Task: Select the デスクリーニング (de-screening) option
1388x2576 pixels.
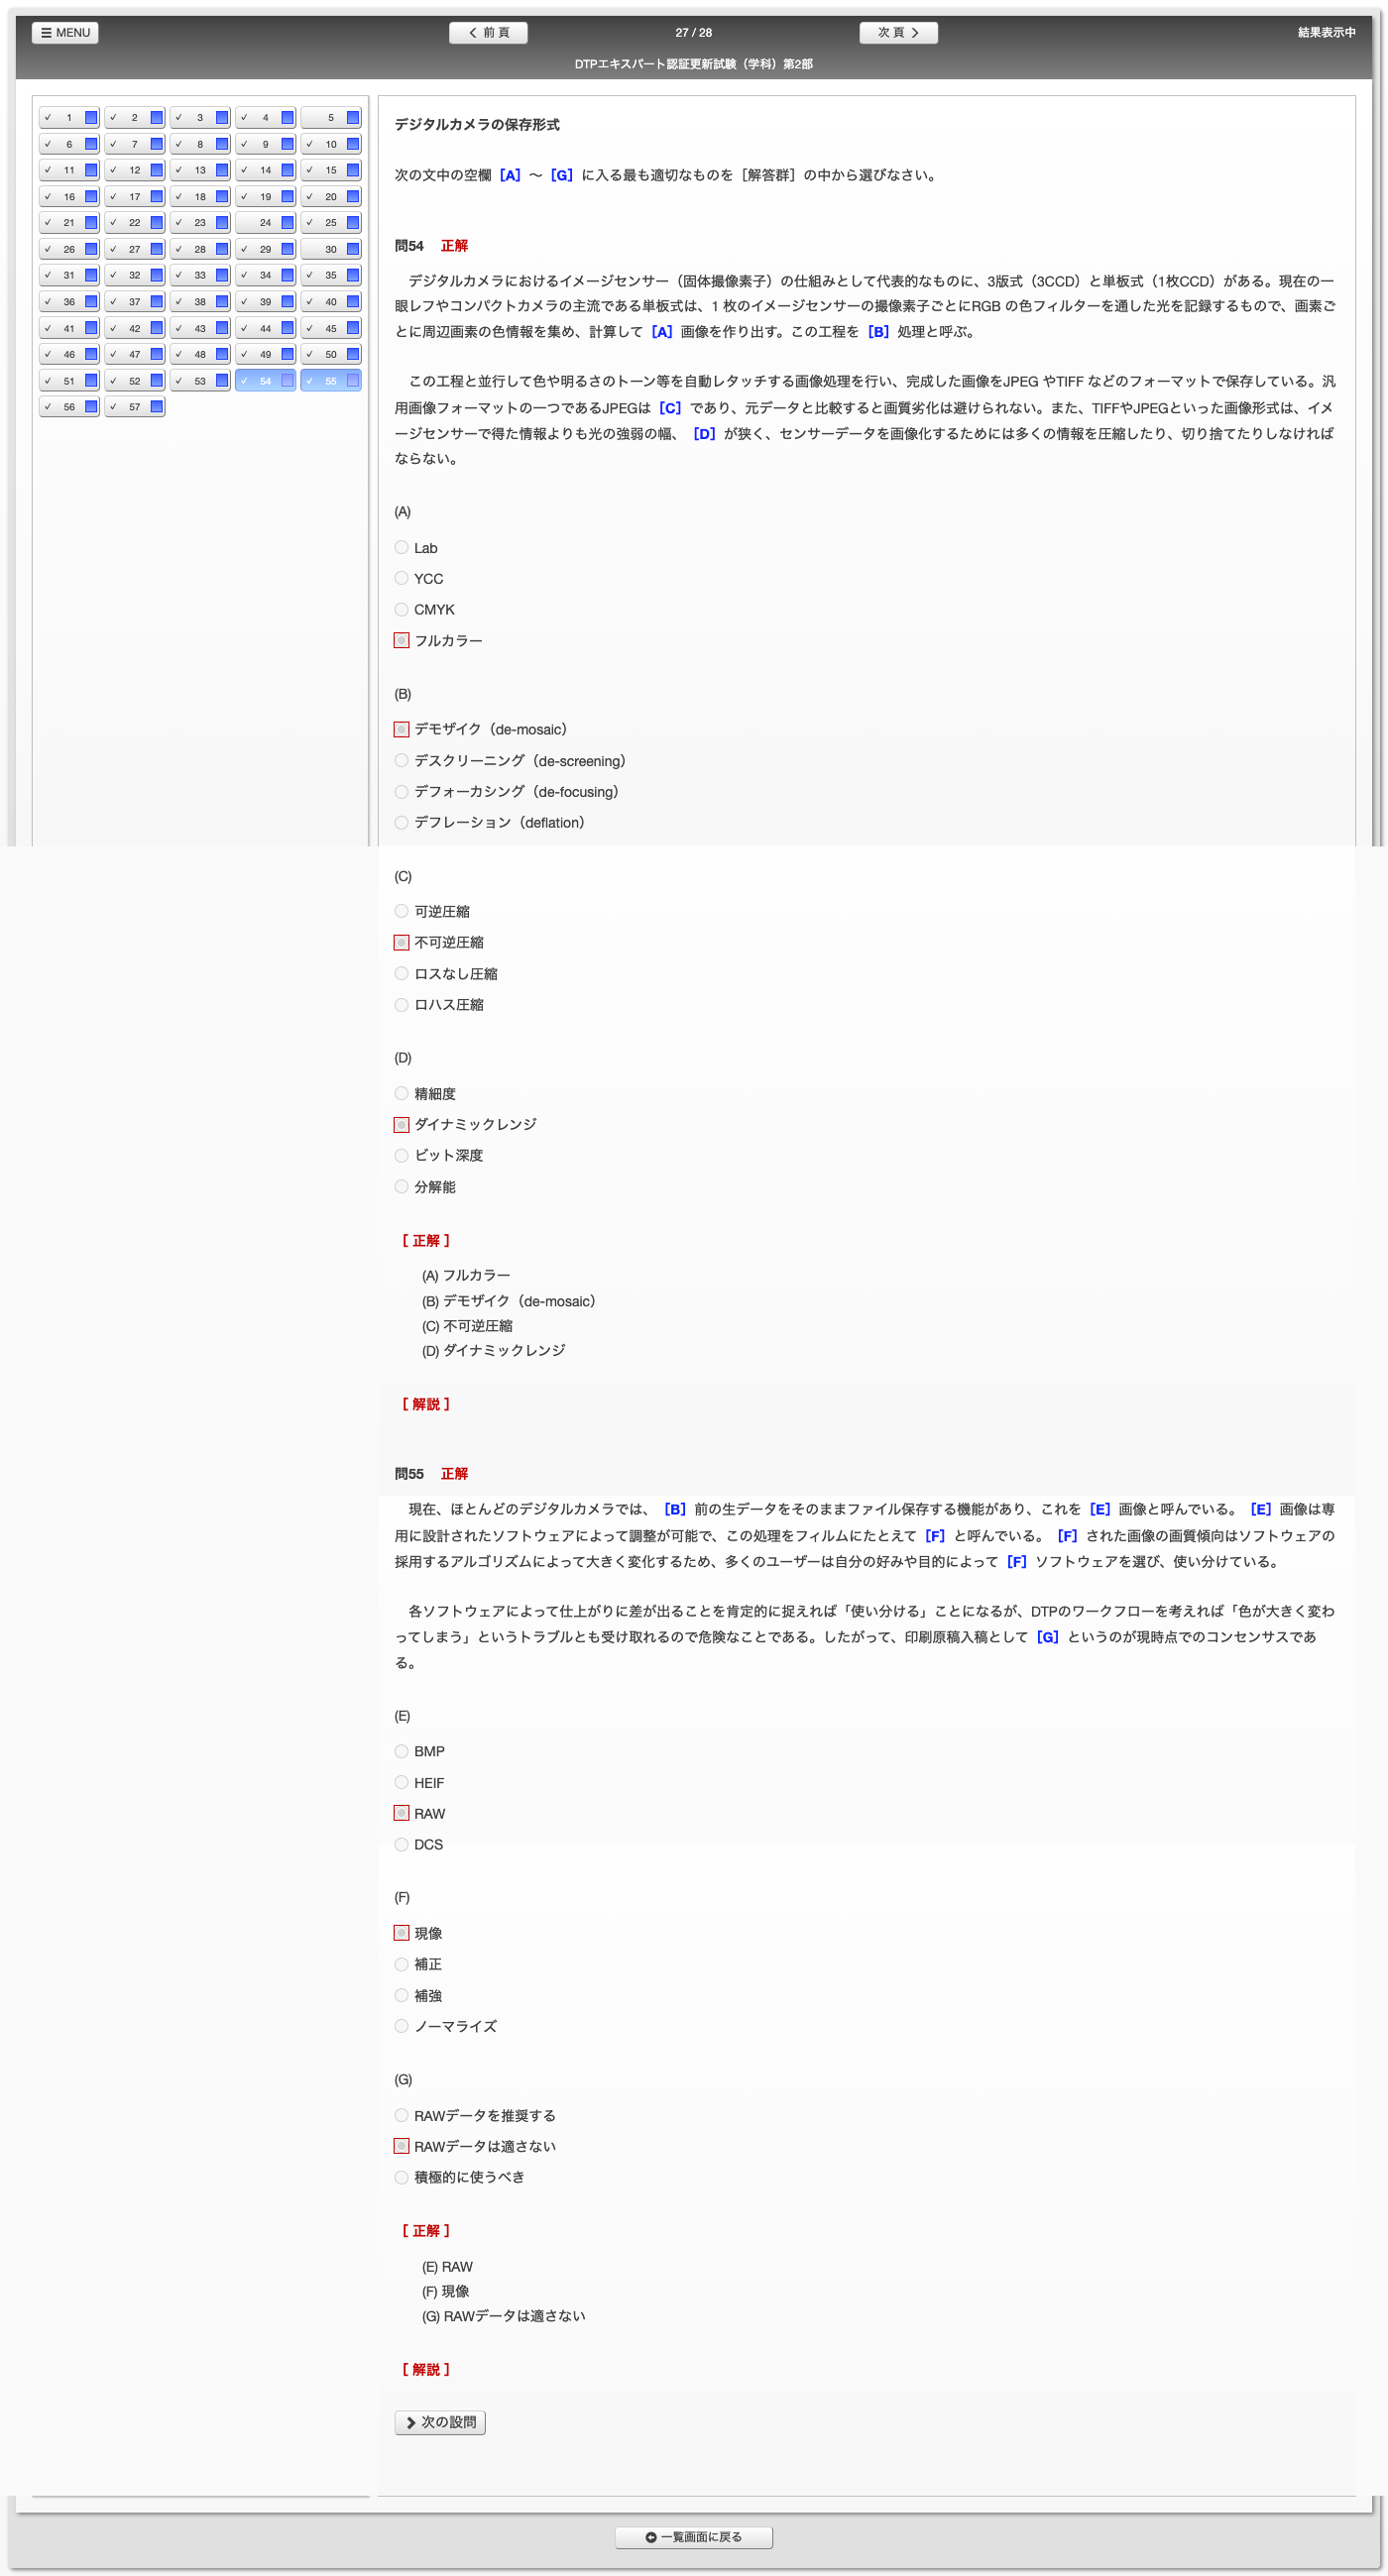Action: [x=401, y=761]
